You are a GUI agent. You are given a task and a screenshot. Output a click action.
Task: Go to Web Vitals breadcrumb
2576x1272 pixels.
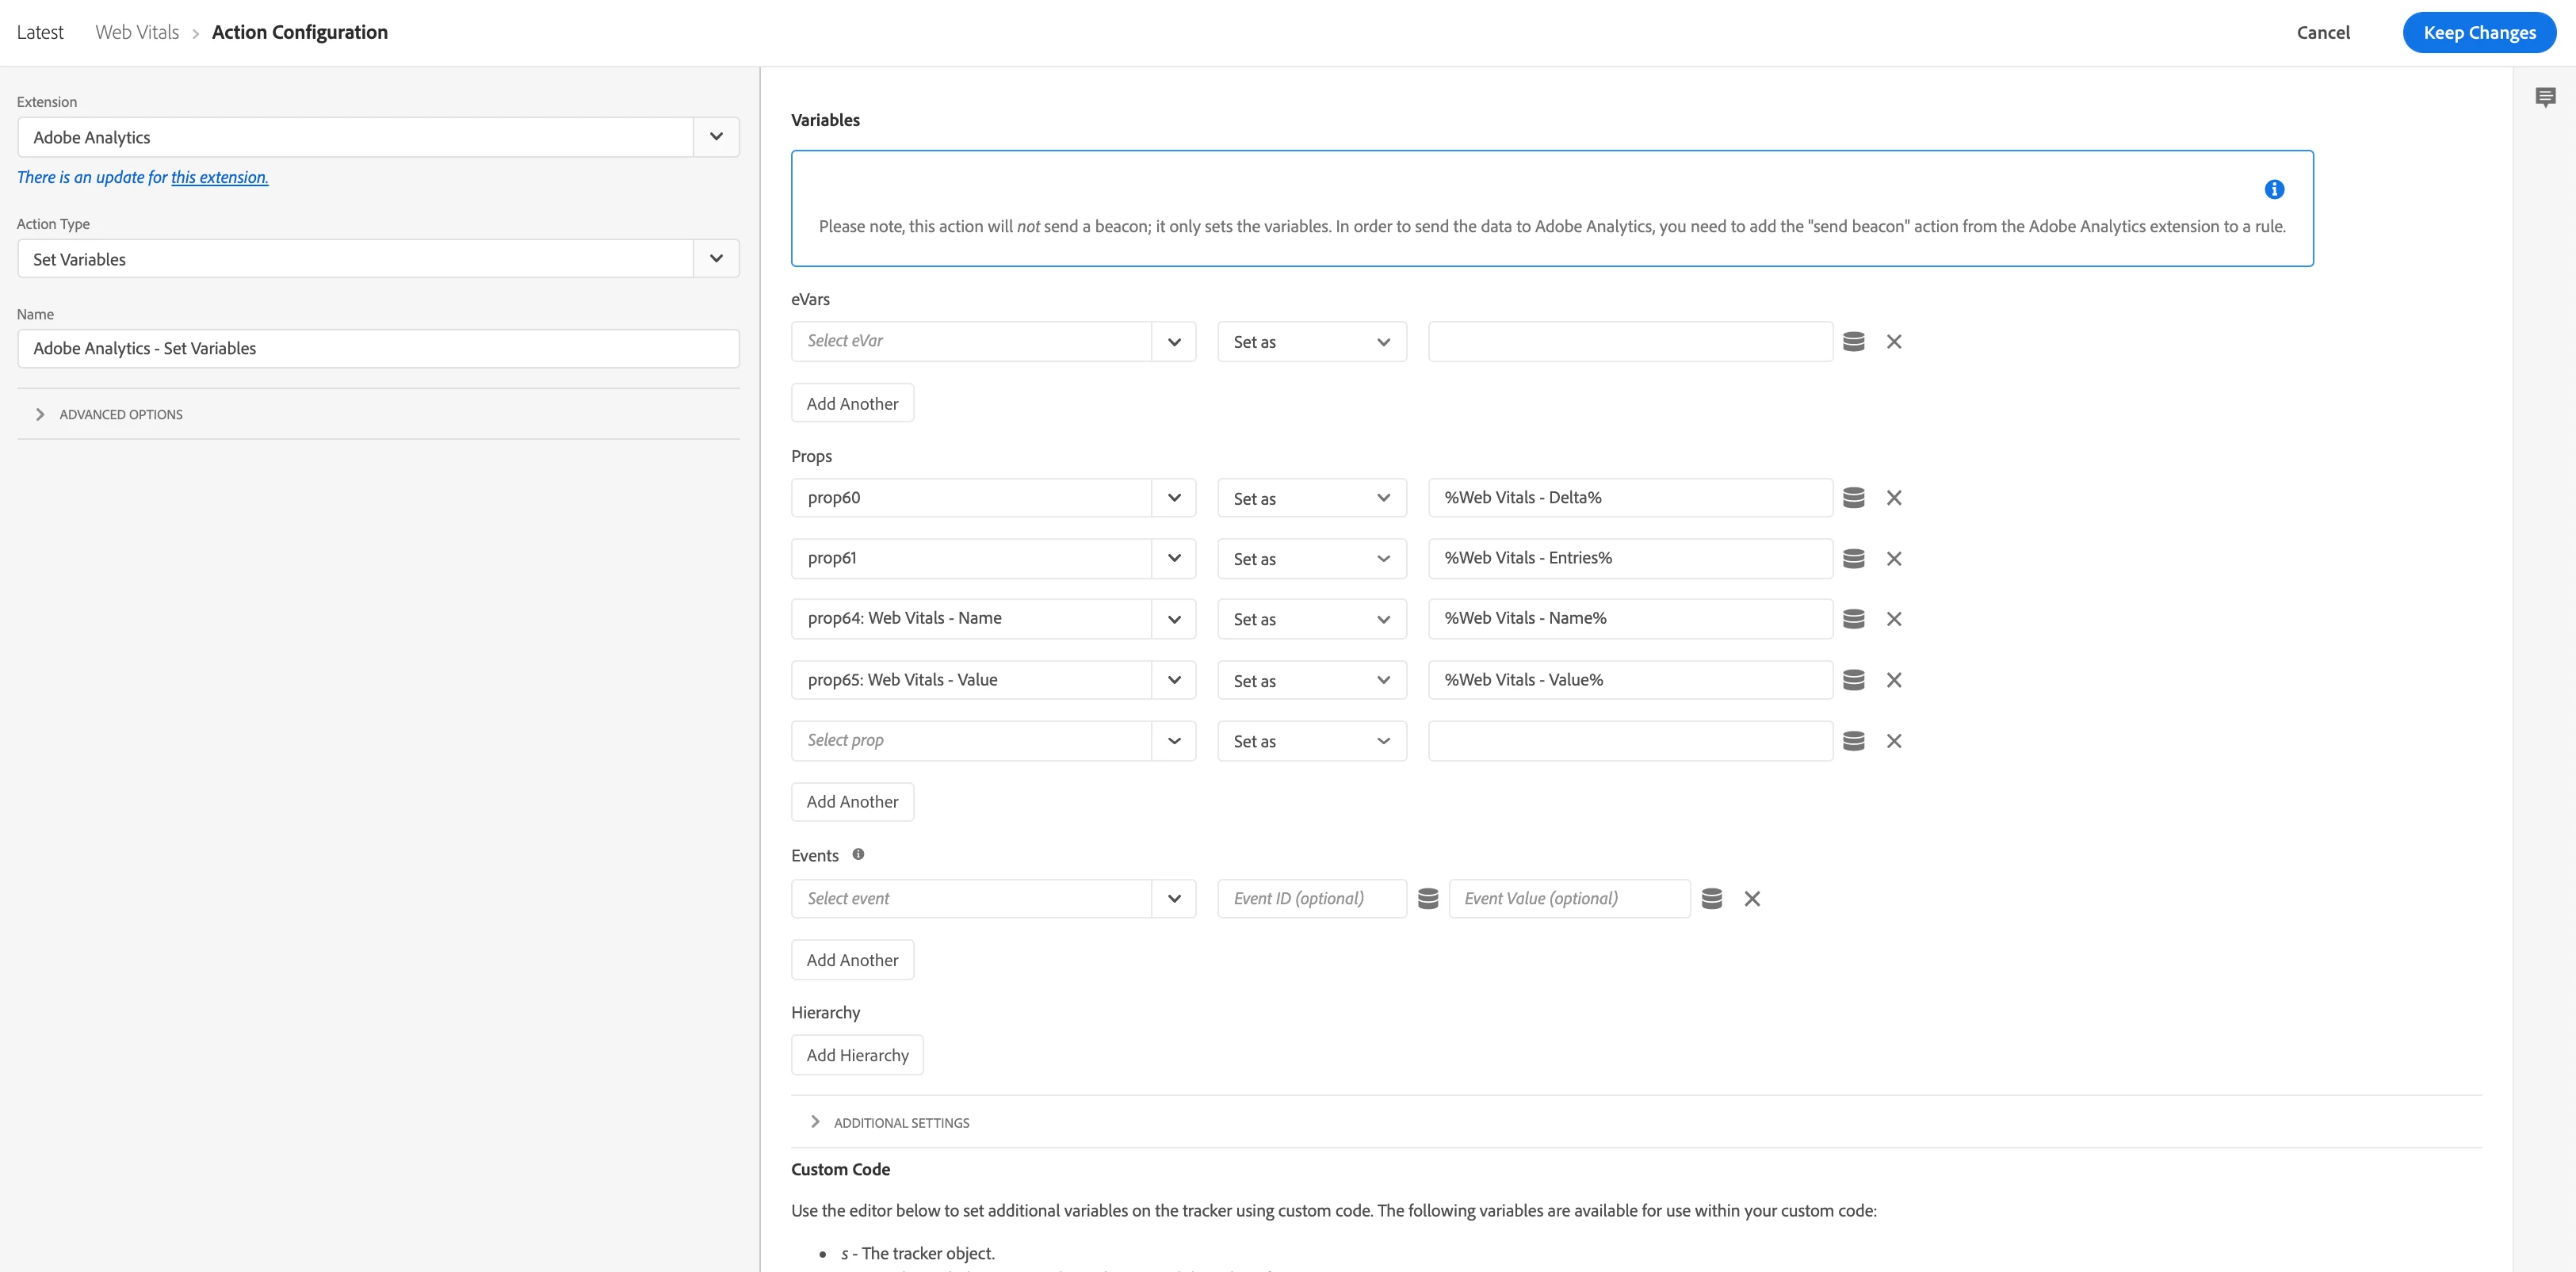[x=137, y=32]
